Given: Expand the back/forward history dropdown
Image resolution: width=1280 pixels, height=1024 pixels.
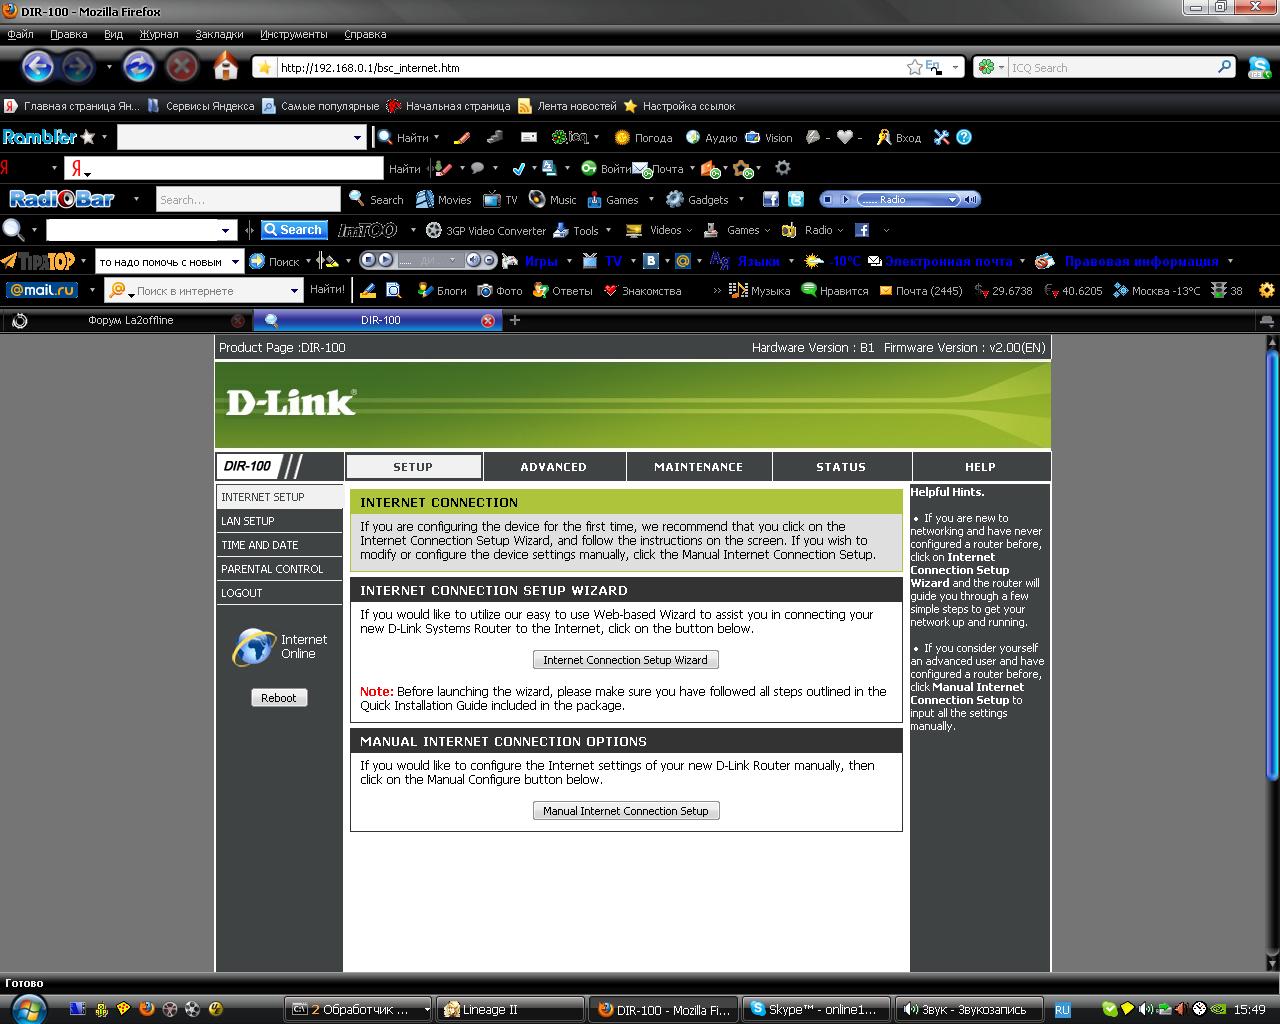Looking at the screenshot, I should (x=109, y=67).
